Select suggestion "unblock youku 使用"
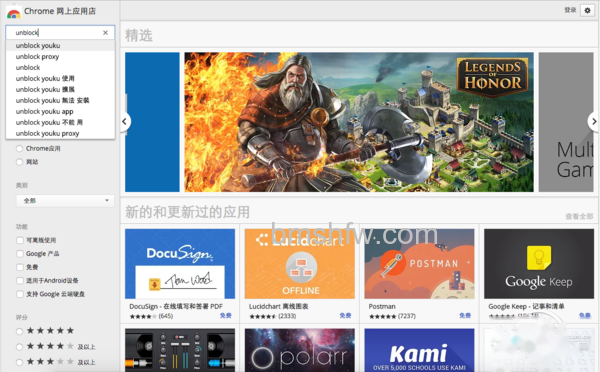The height and width of the screenshot is (372, 600). click(60, 78)
